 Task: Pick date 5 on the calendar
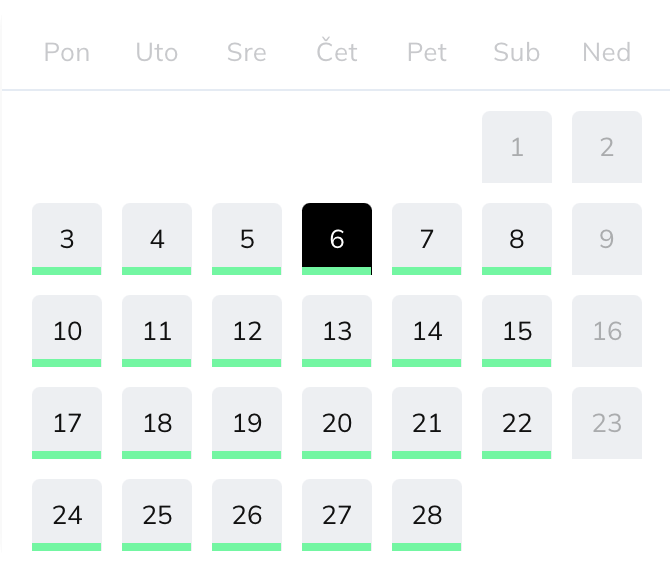pos(247,239)
